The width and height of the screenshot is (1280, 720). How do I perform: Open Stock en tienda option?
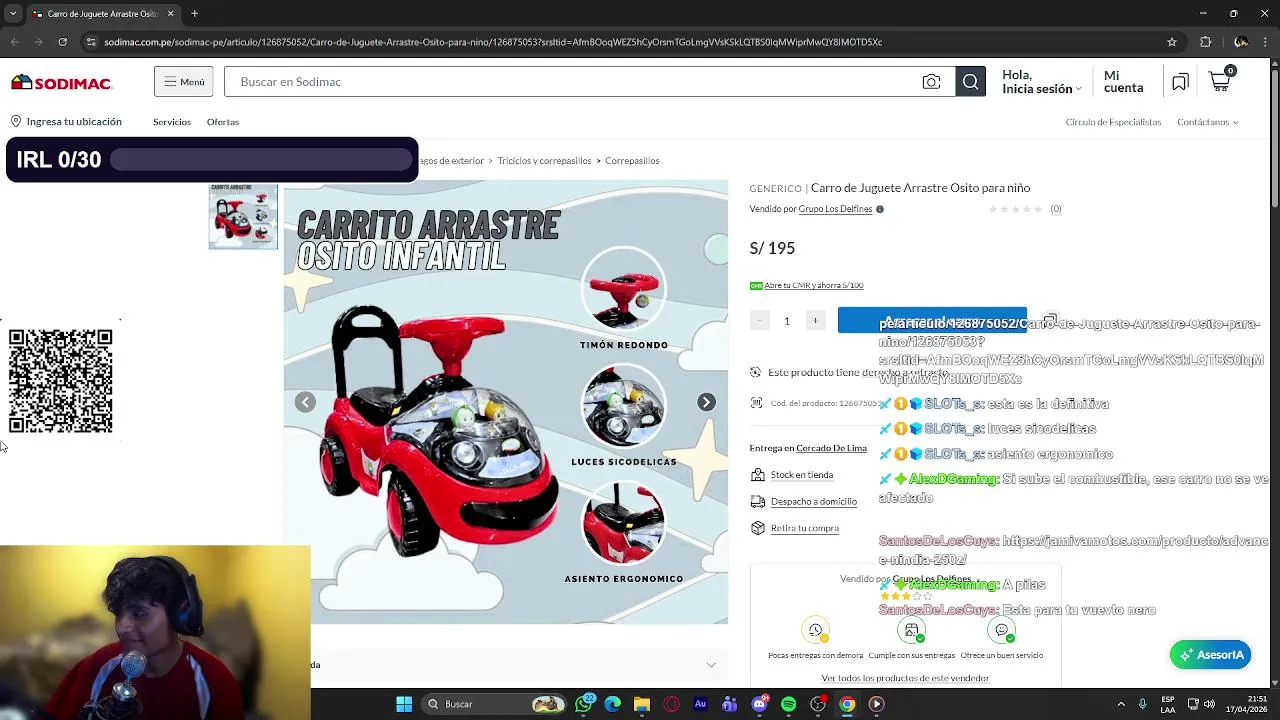coord(801,475)
